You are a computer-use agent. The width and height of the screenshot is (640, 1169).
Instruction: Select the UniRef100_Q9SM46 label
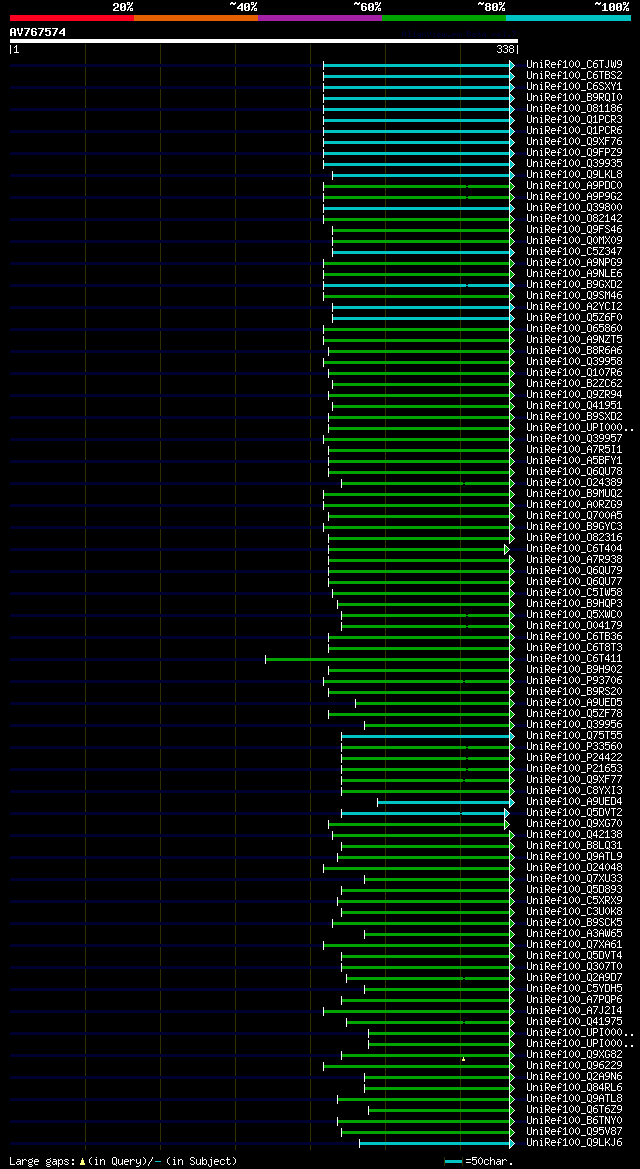(574, 295)
